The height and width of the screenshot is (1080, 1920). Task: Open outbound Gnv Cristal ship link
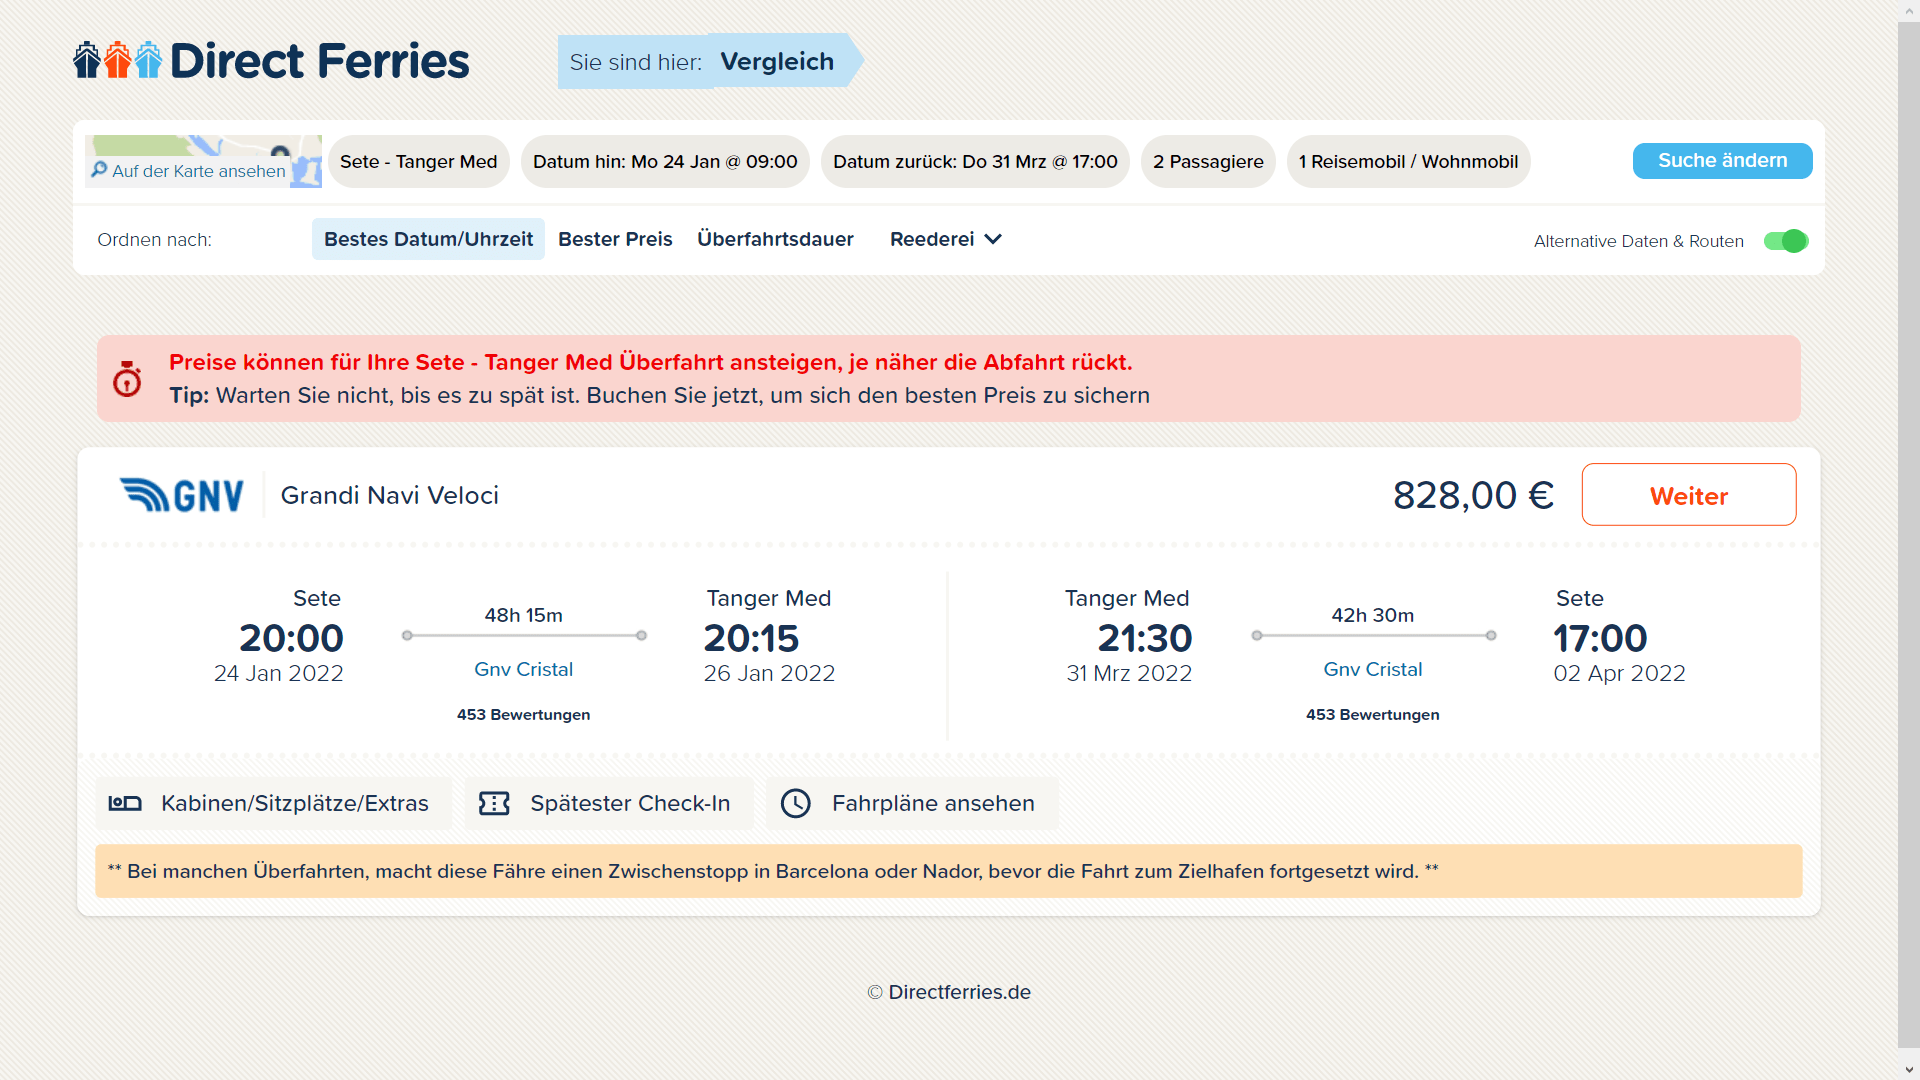click(523, 669)
